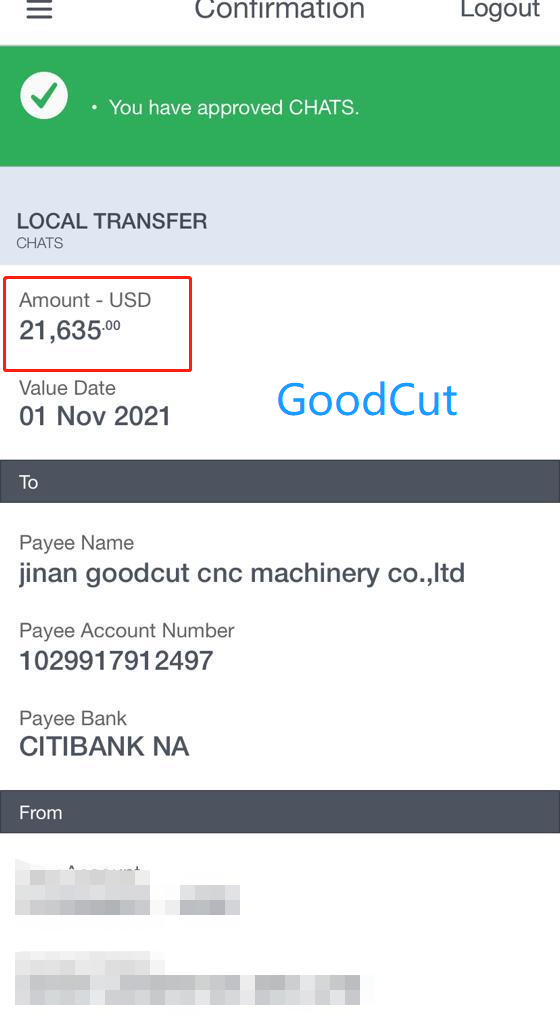Image resolution: width=560 pixels, height=1024 pixels.
Task: Click payee account number 1029917912497
Action: pyautogui.click(x=116, y=661)
